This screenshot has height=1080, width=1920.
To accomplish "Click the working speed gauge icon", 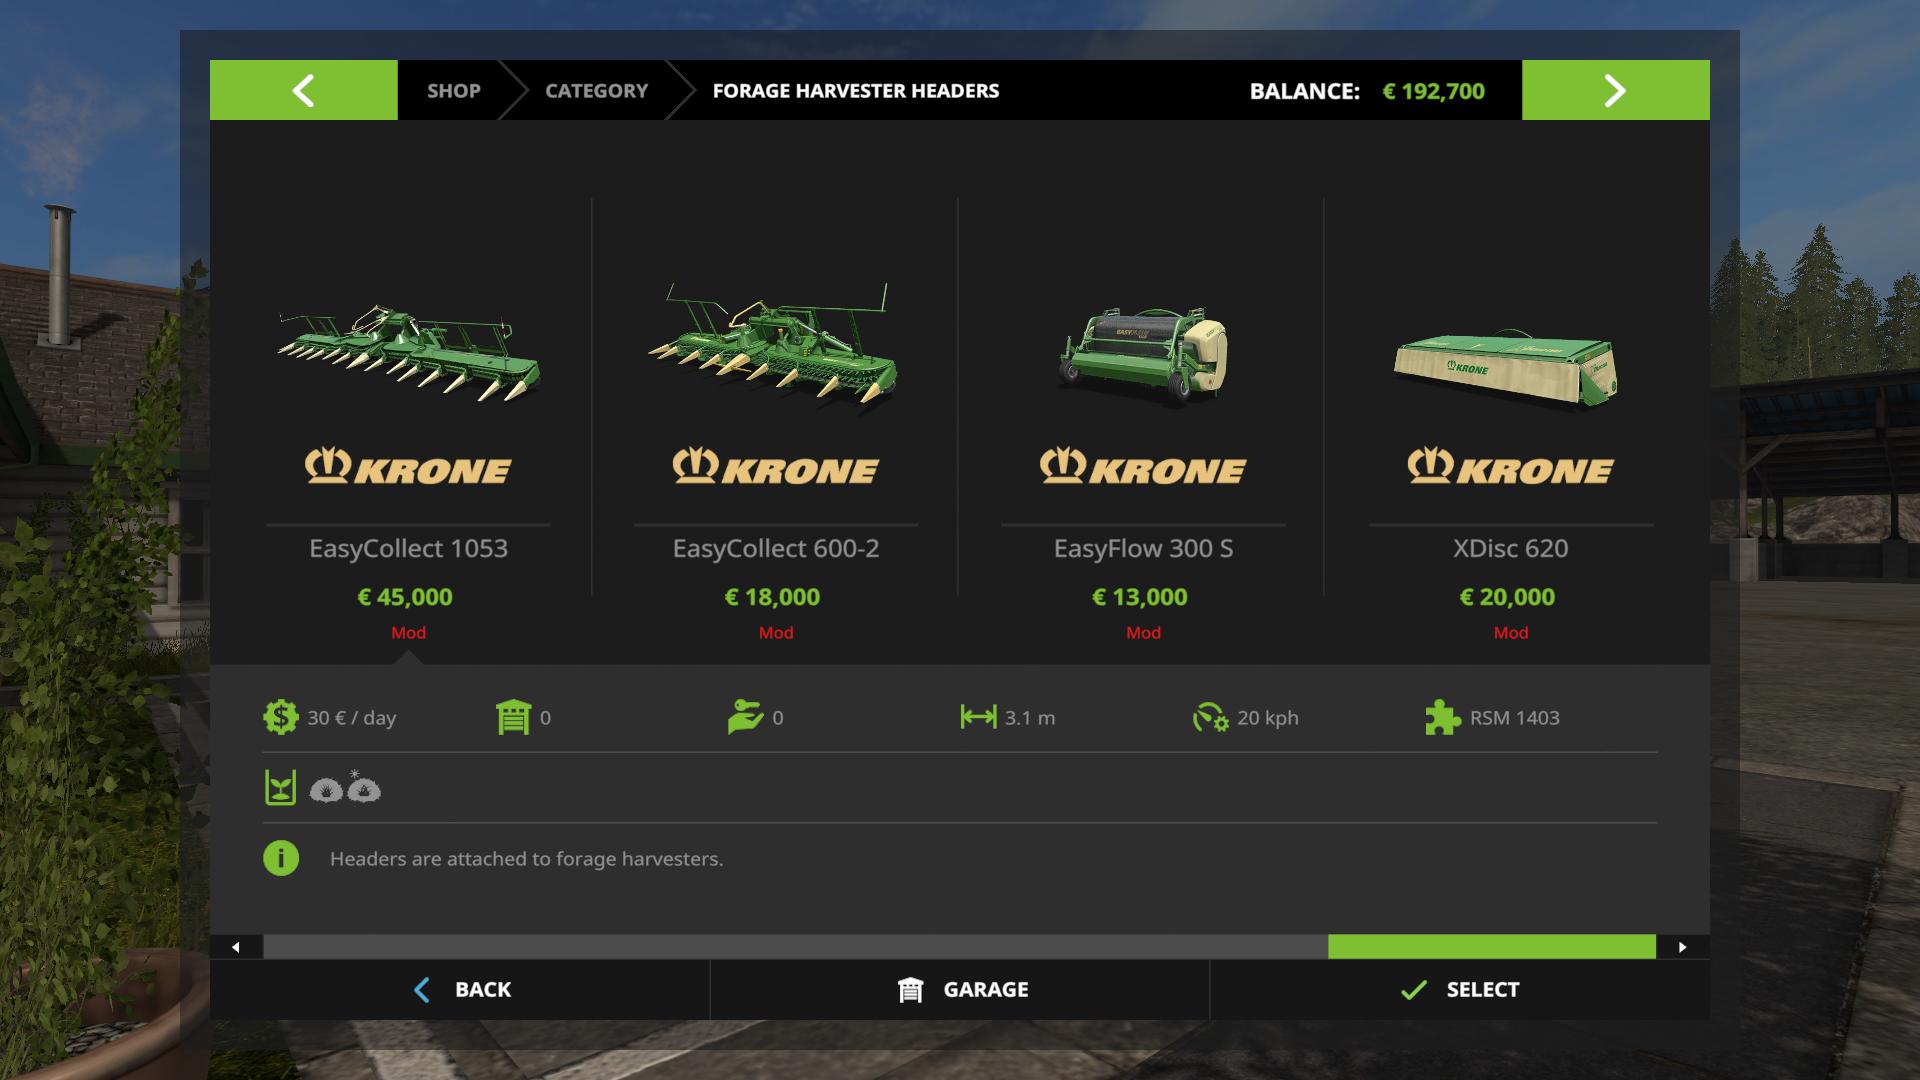I will 1210,717.
